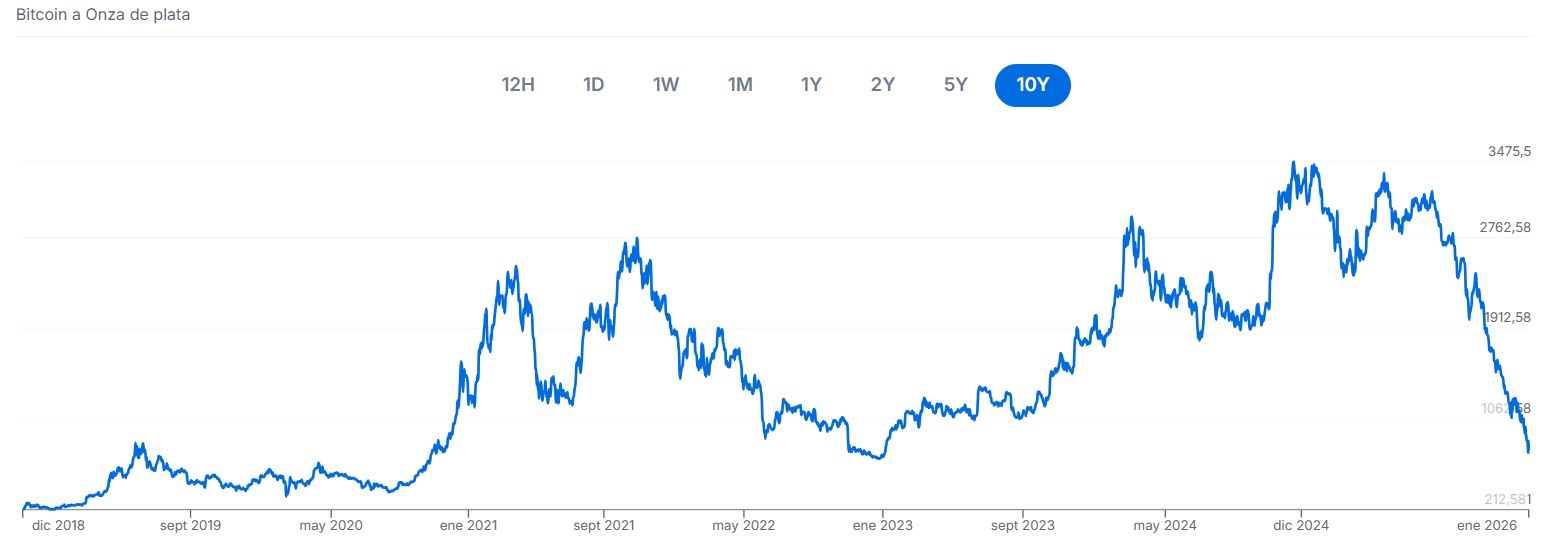Viewport: 1547px width, 543px height.
Task: Choose the 5Y time range
Action: click(x=956, y=85)
